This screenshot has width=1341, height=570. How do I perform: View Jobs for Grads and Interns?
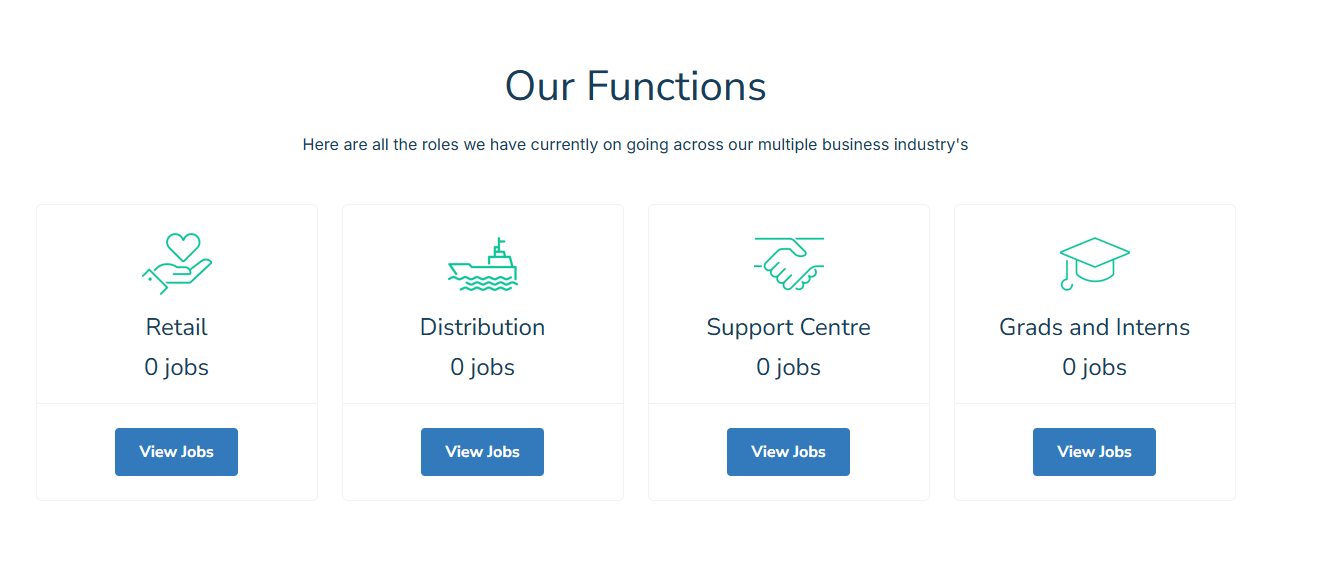[1095, 452]
